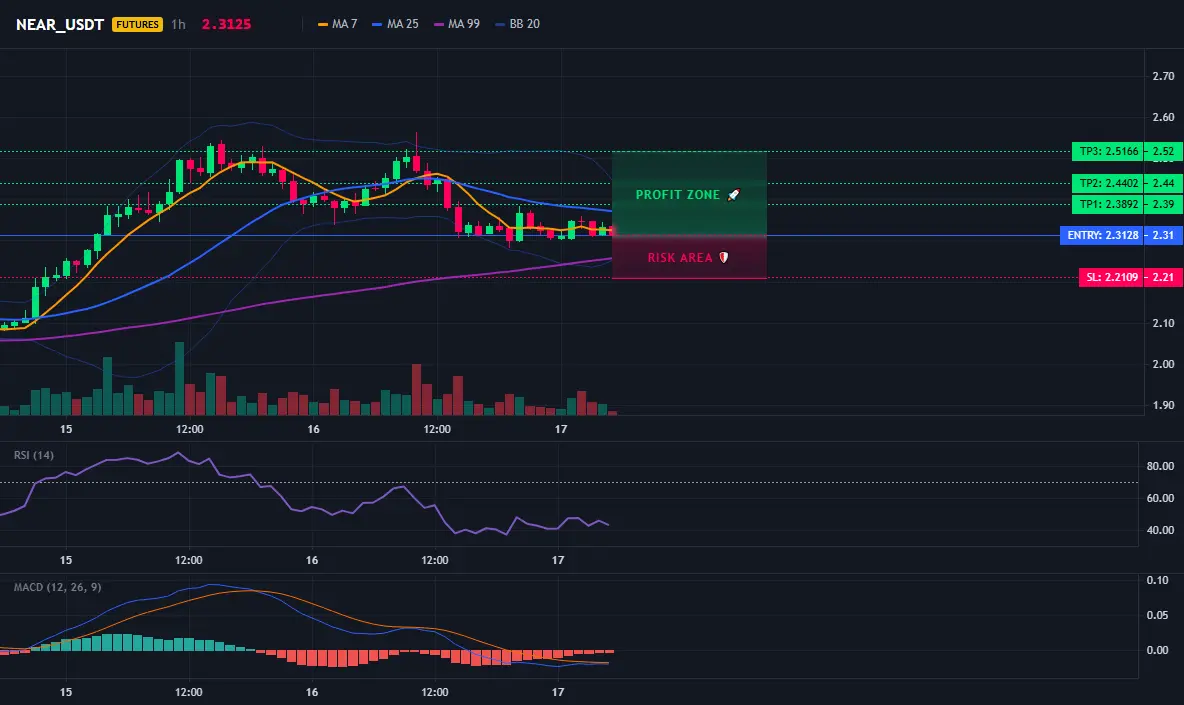The width and height of the screenshot is (1184, 705).
Task: Click the RSI 80.00 axis label
Action: pos(1160,466)
